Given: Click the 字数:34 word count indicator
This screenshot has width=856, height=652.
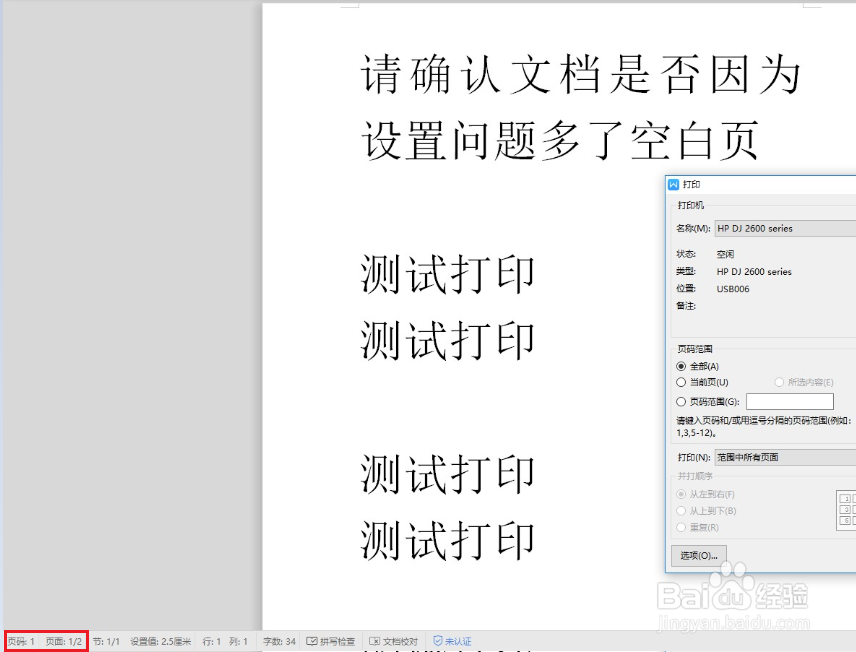Looking at the screenshot, I should (x=277, y=641).
